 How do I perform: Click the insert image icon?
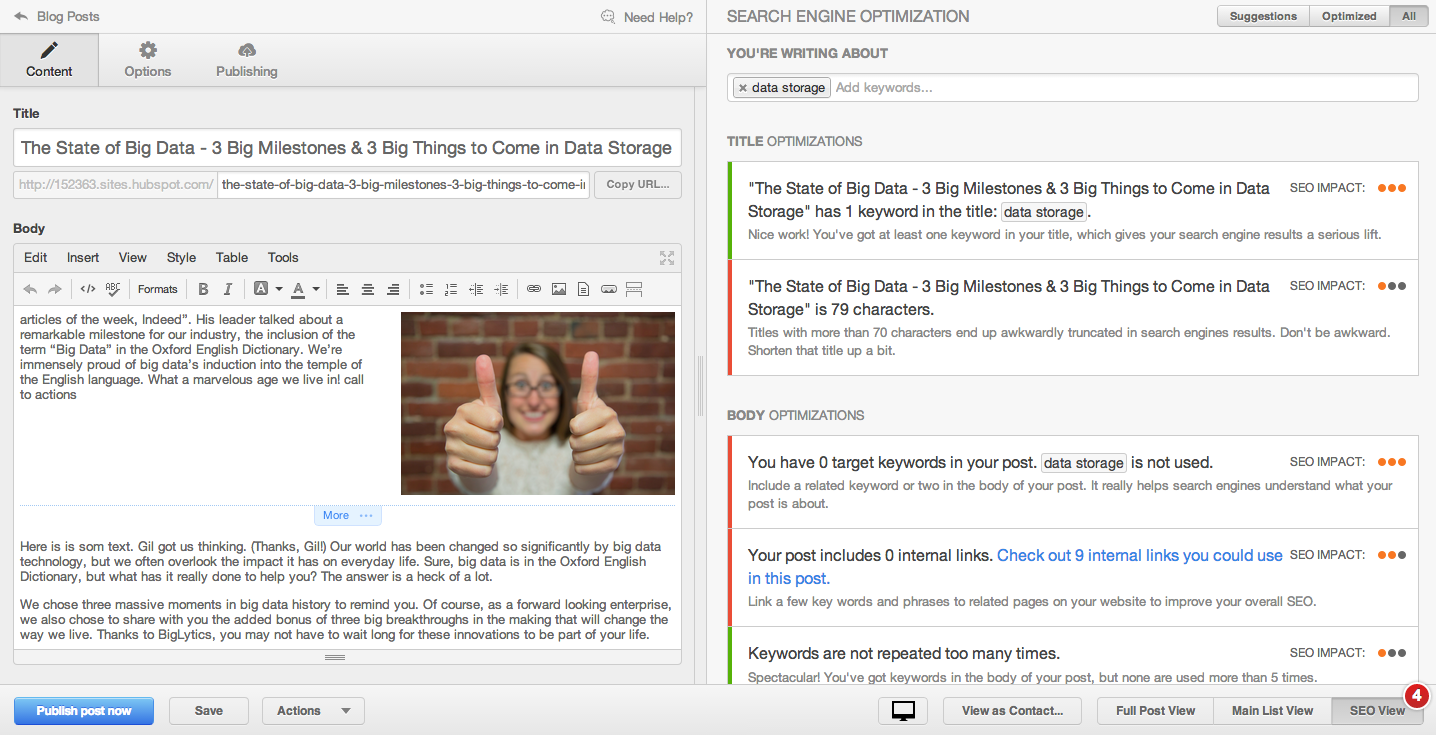pyautogui.click(x=559, y=289)
